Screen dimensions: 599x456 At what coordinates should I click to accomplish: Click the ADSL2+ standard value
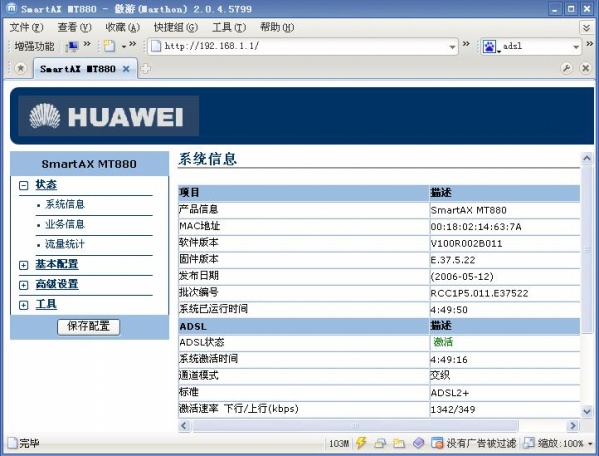(x=450, y=393)
